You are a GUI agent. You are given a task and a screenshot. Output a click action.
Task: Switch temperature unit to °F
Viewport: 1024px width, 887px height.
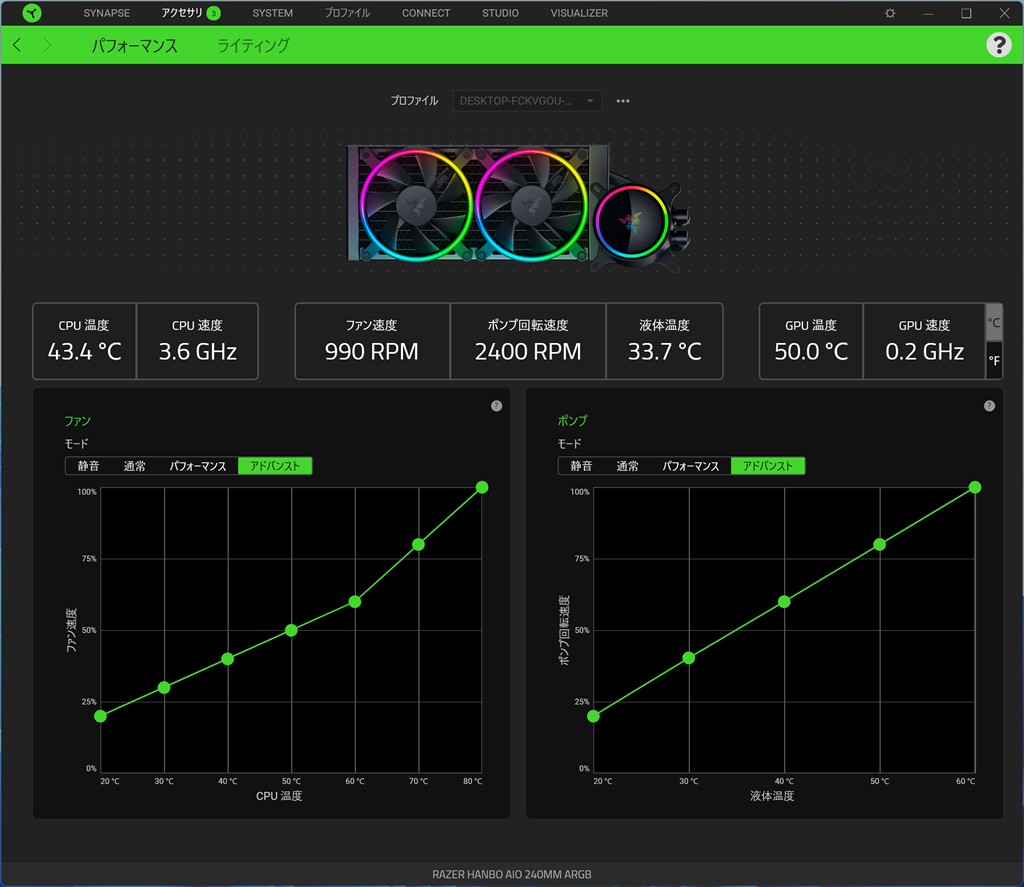coord(994,360)
